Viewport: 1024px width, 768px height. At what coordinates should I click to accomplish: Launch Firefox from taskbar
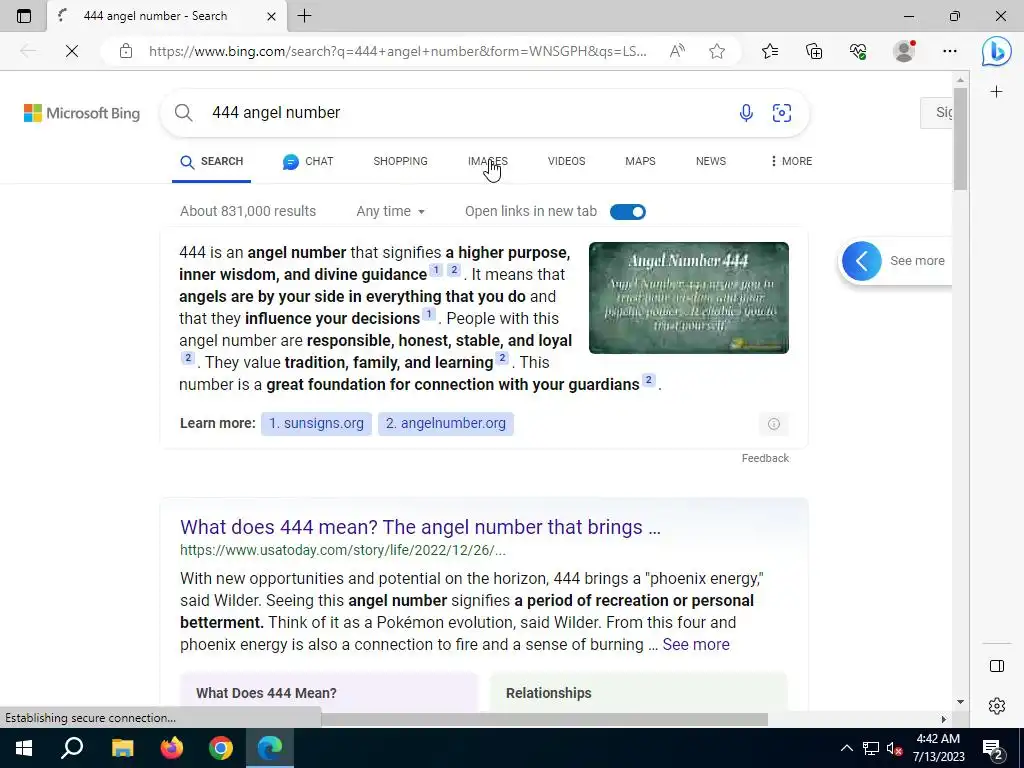[x=172, y=748]
